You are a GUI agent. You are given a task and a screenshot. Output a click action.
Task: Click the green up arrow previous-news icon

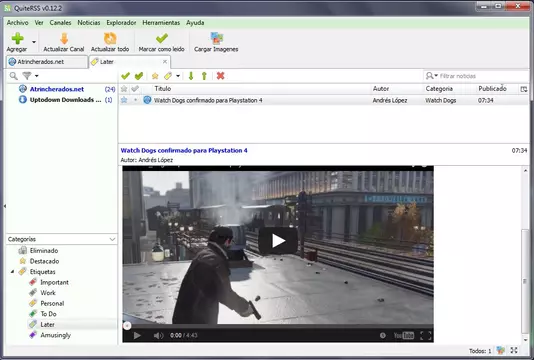[204, 76]
